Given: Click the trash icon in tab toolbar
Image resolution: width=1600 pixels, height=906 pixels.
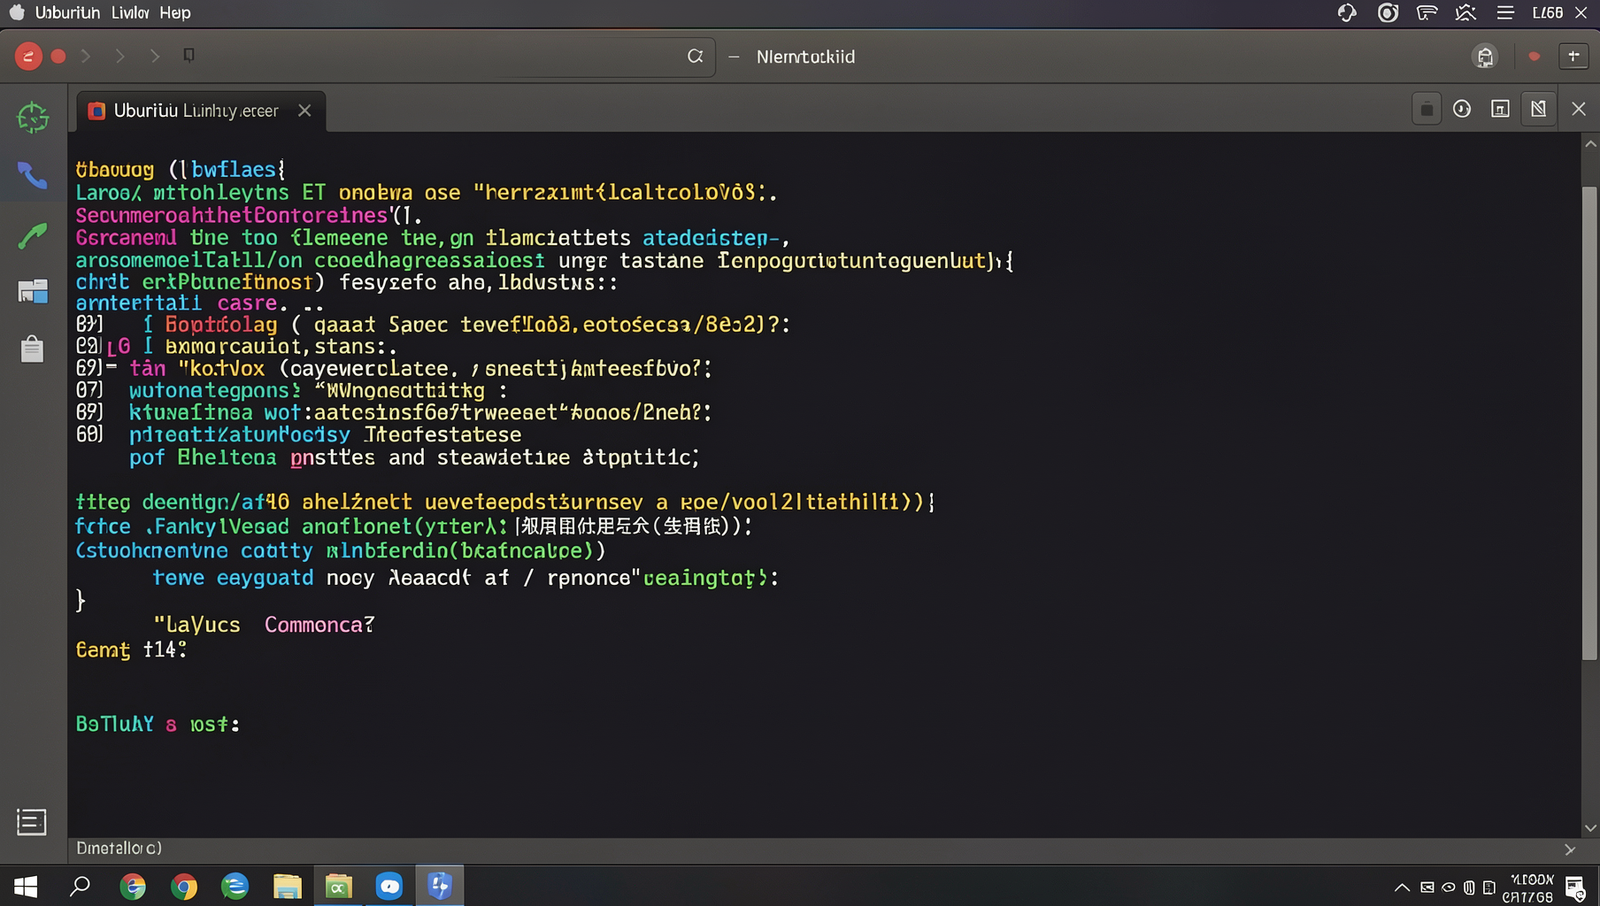Looking at the screenshot, I should tap(1427, 109).
